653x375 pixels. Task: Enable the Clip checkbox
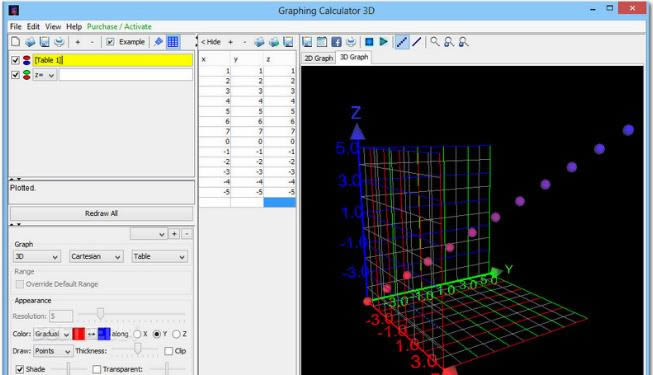pyautogui.click(x=169, y=351)
